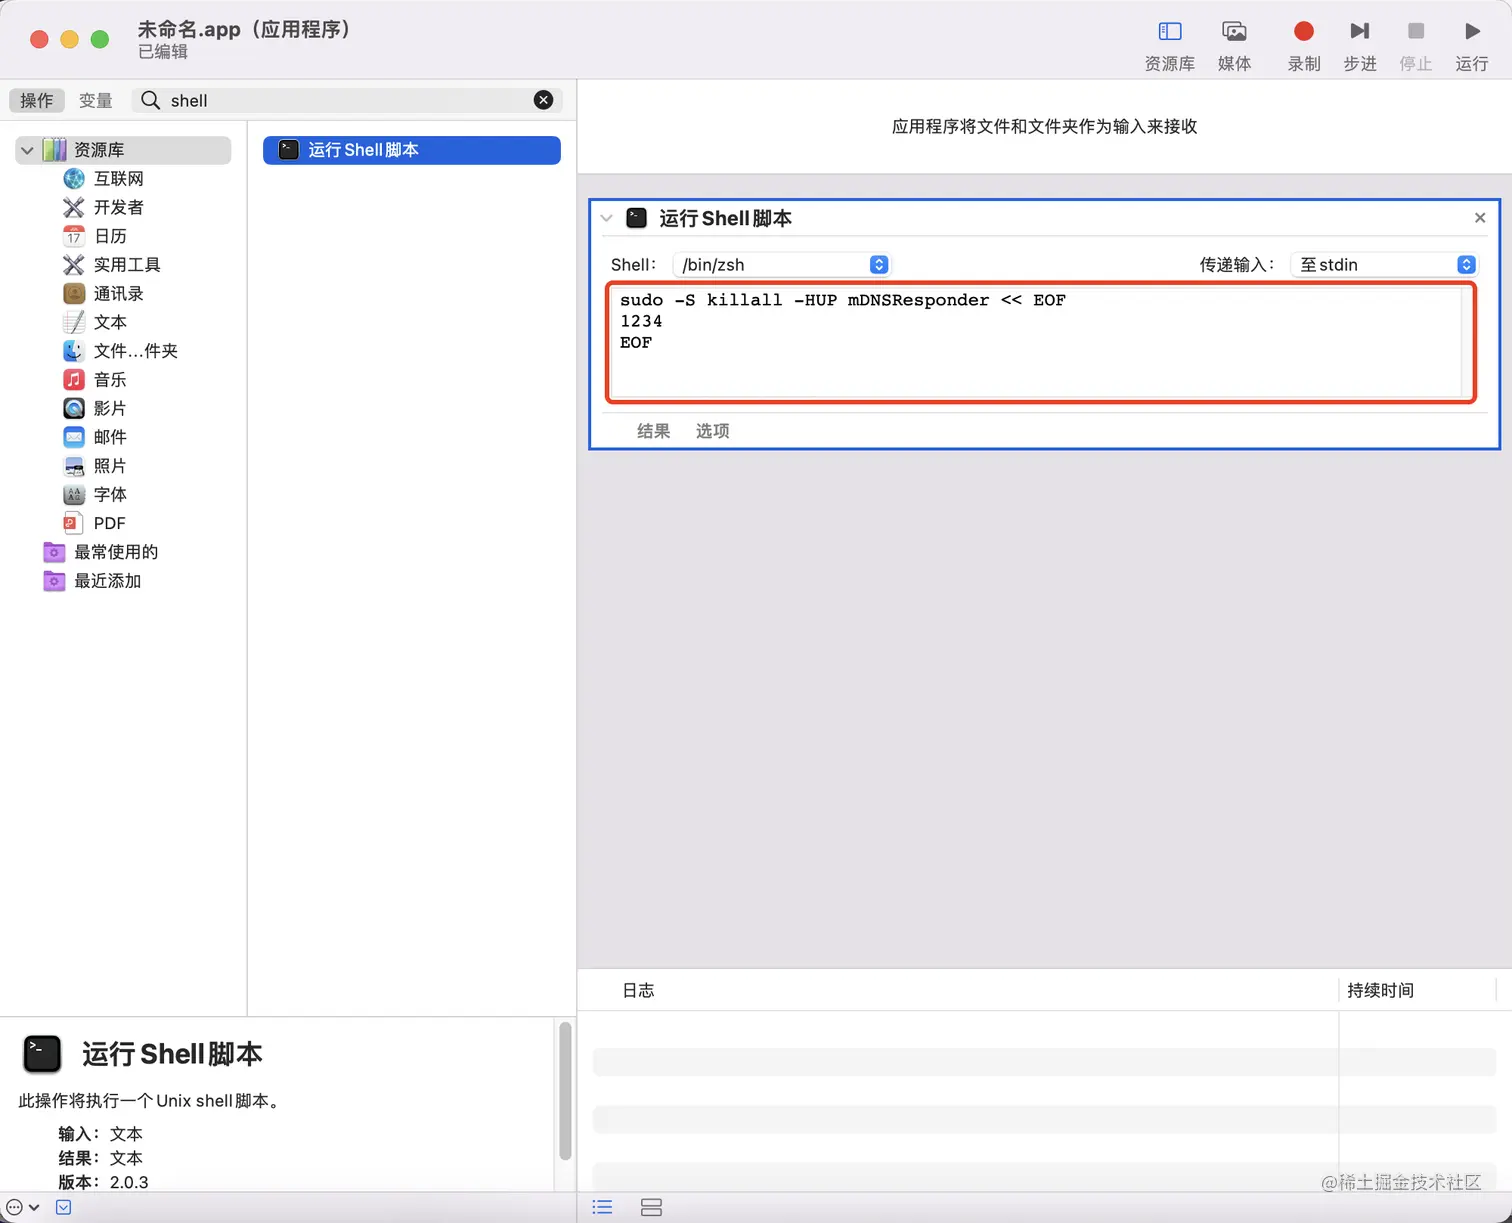Collapse the 资源库 library tree
Viewport: 1512px width, 1223px height.
(27, 150)
